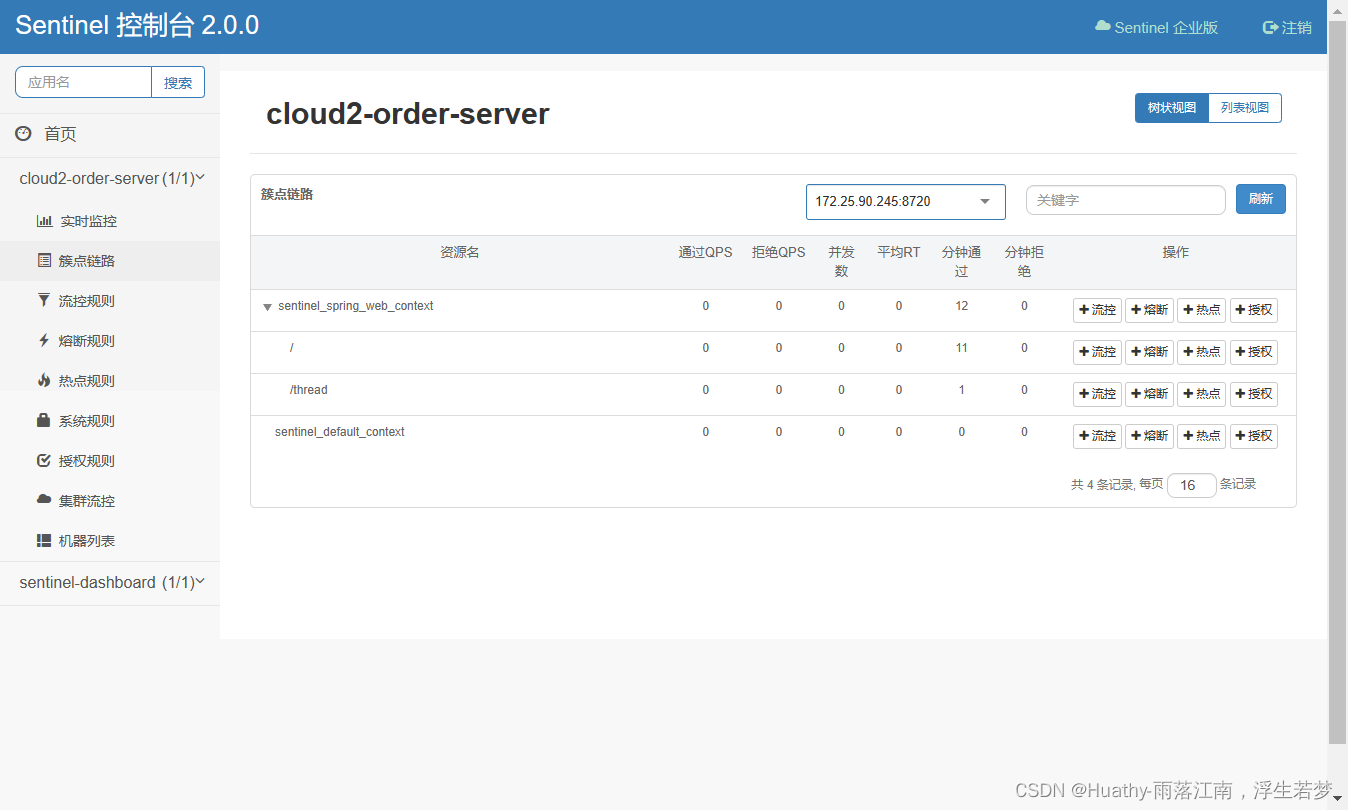The height and width of the screenshot is (810, 1348).
Task: Select the sentinel_default_context resource name
Action: [340, 432]
